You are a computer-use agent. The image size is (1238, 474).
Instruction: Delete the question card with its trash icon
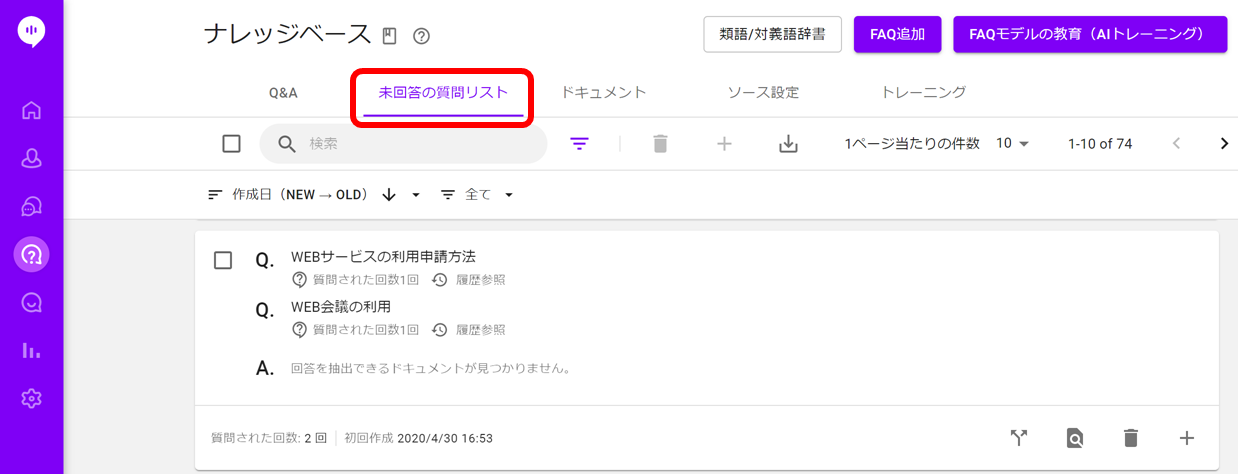click(x=1131, y=437)
